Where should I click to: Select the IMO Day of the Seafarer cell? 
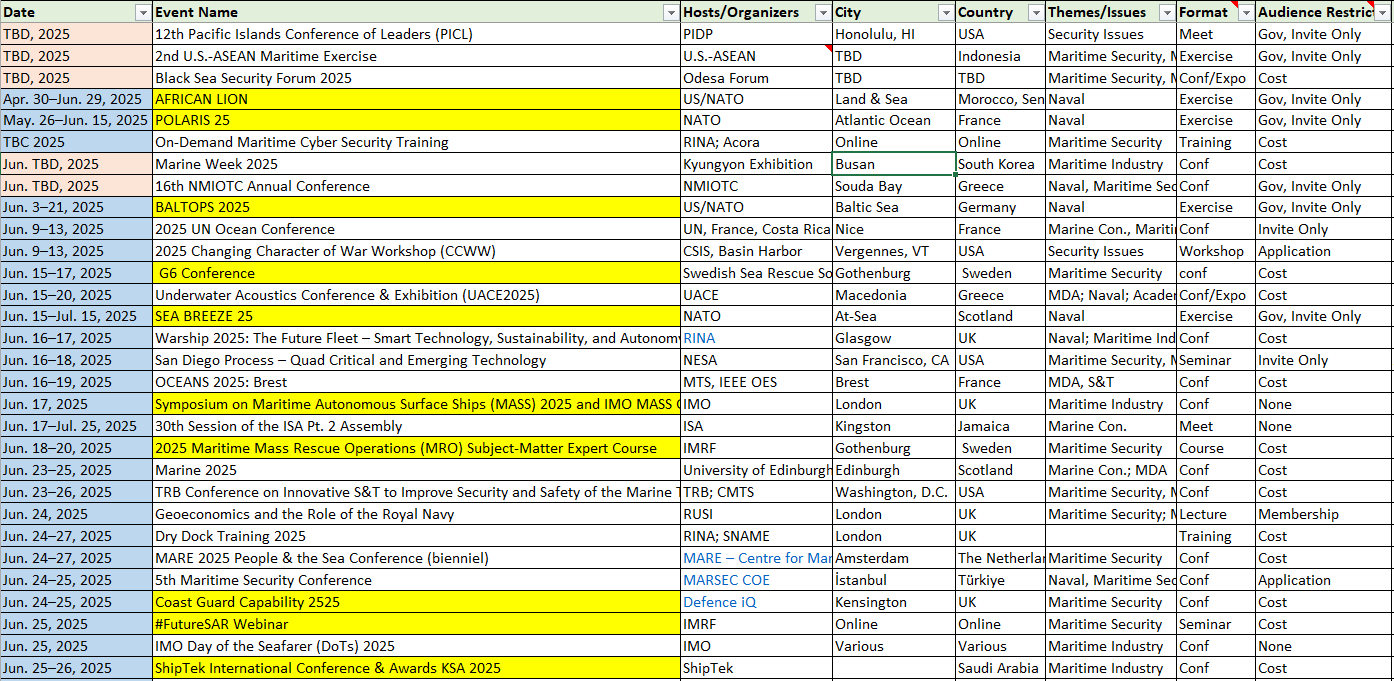[x=416, y=646]
